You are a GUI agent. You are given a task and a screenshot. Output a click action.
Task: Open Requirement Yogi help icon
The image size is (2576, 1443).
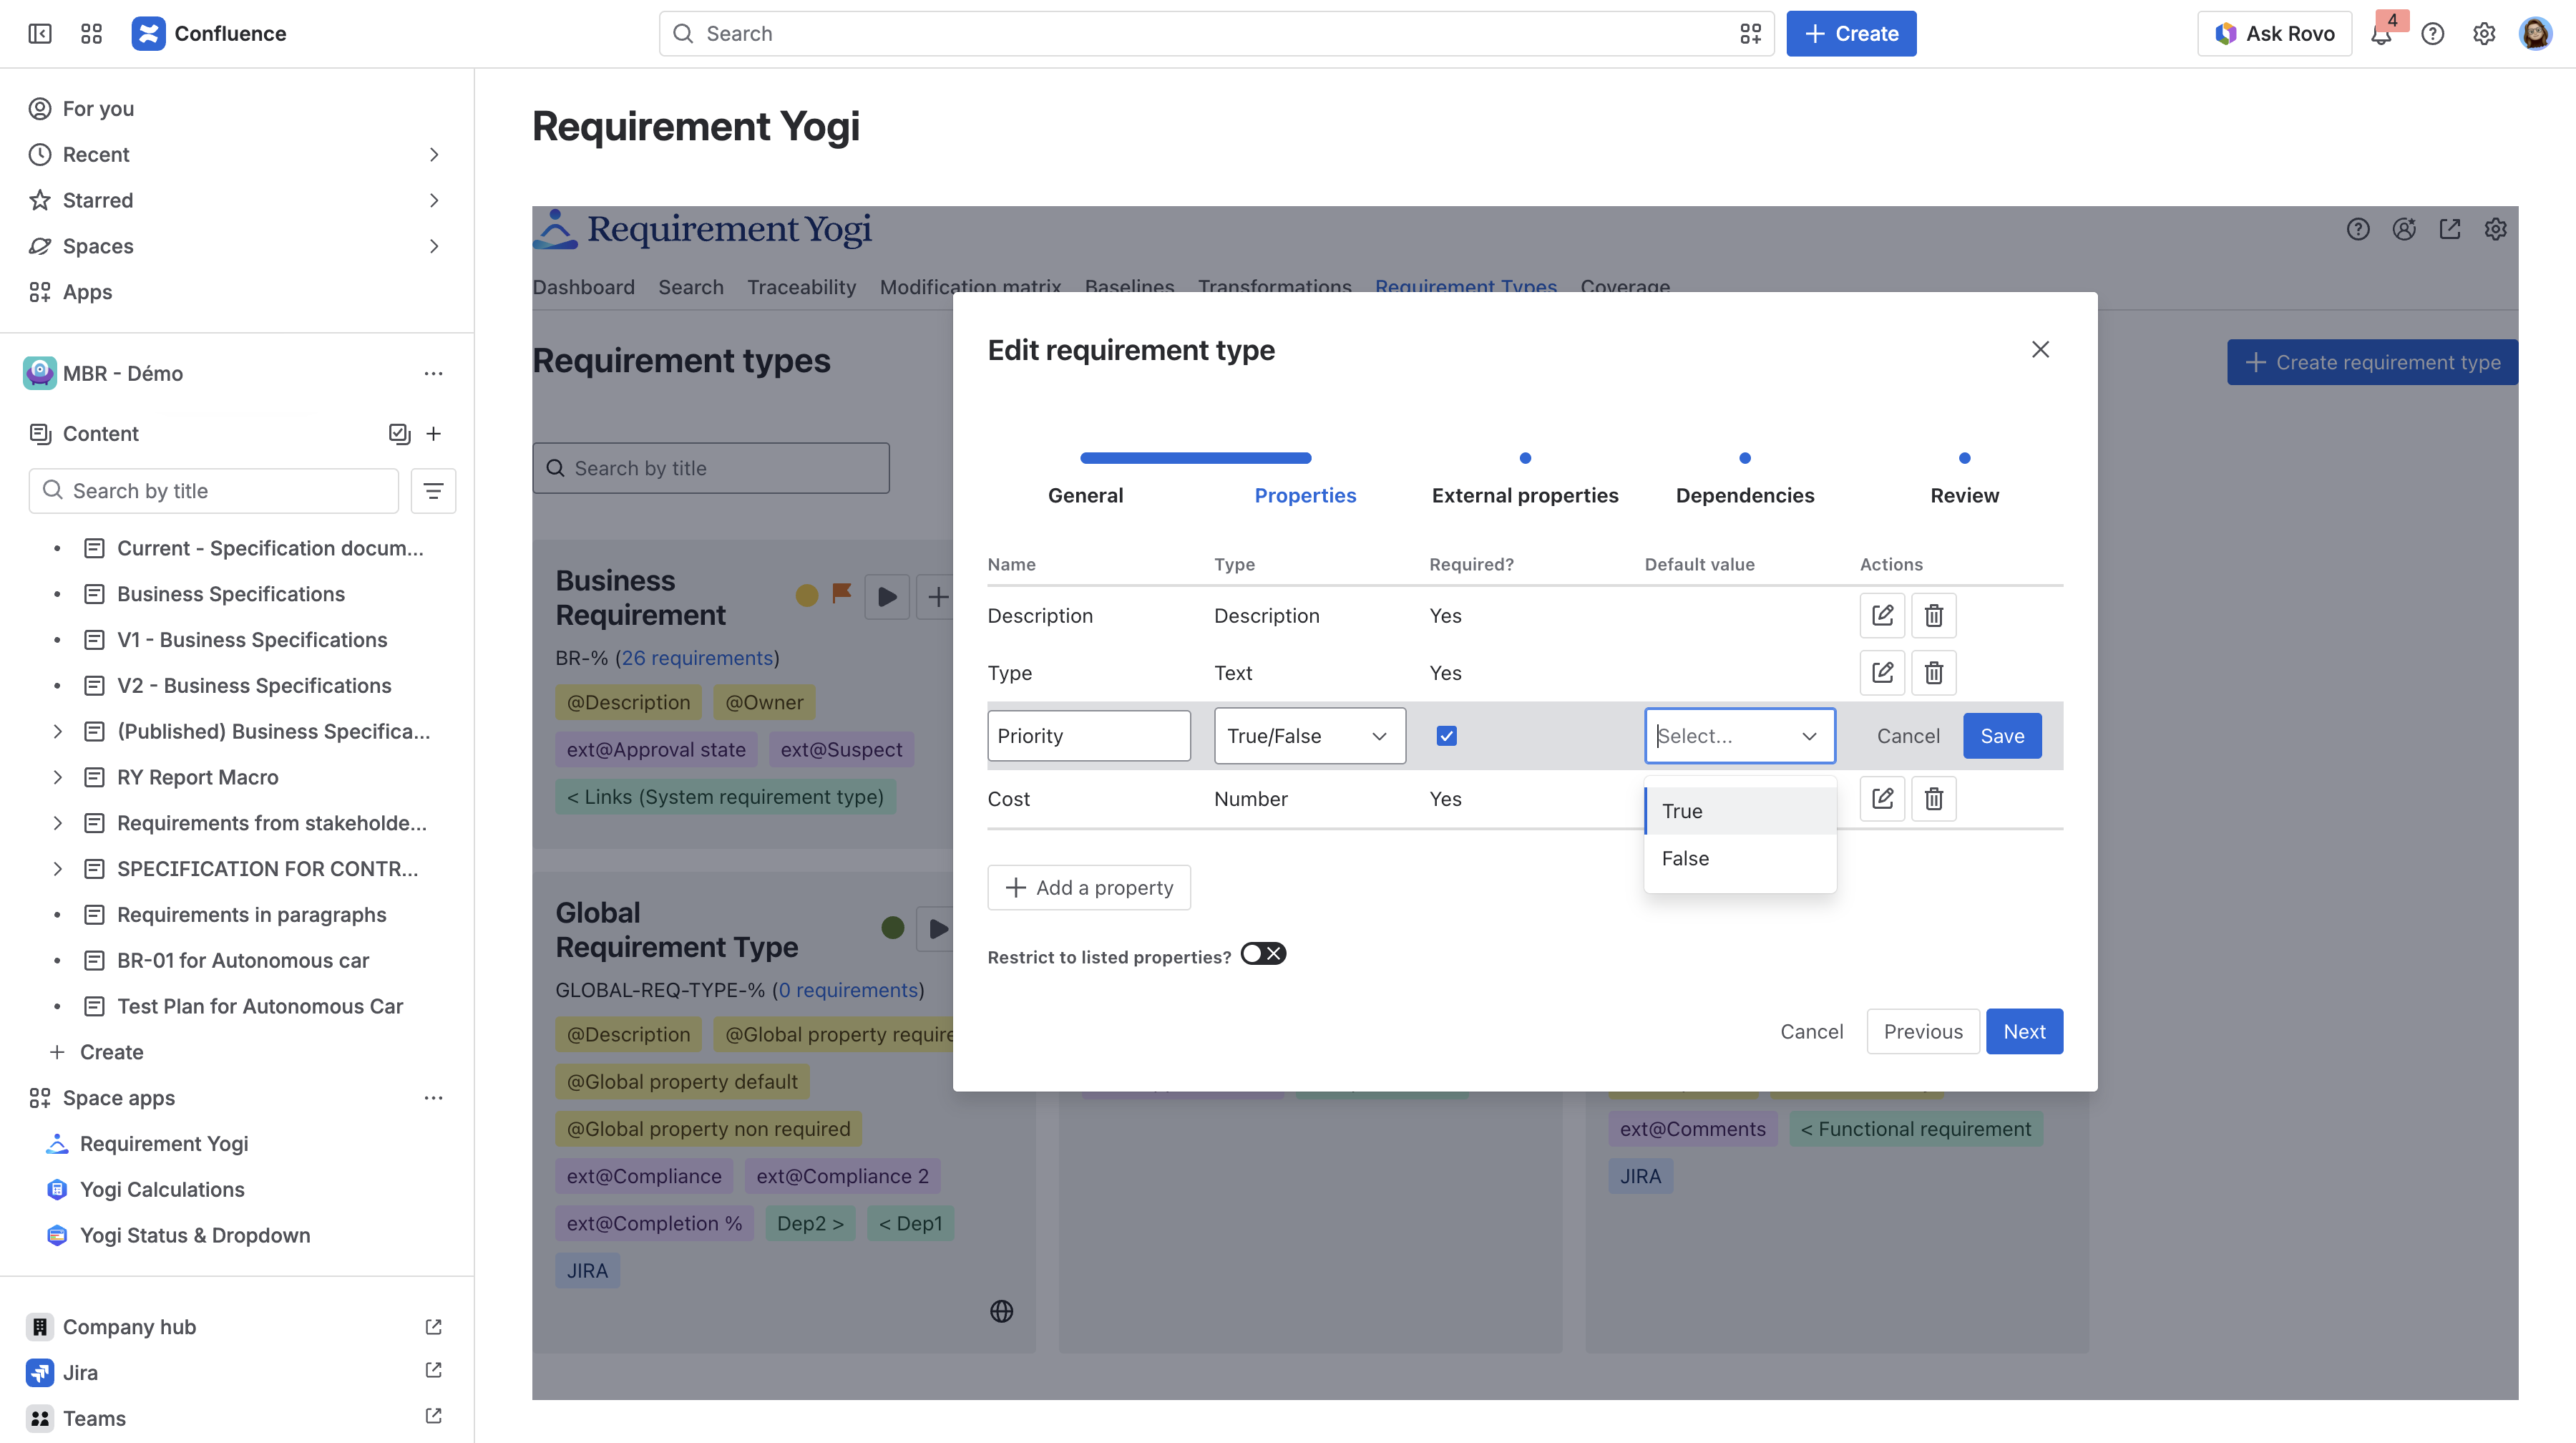pos(2358,229)
